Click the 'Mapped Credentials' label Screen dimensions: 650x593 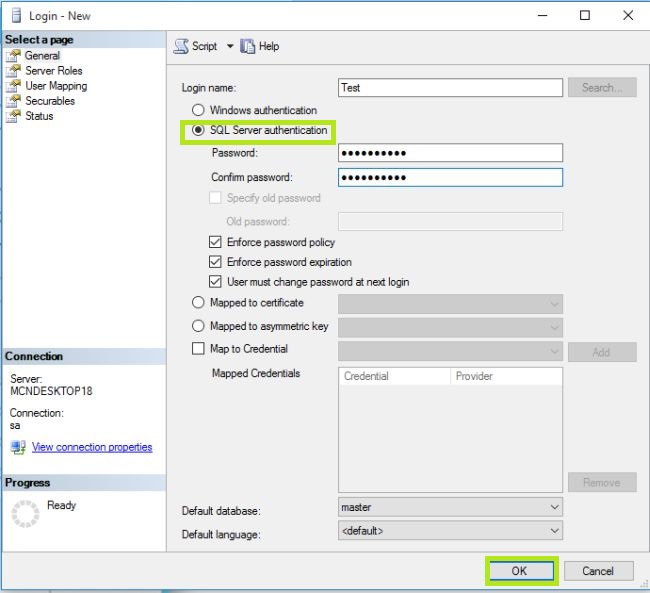point(256,373)
